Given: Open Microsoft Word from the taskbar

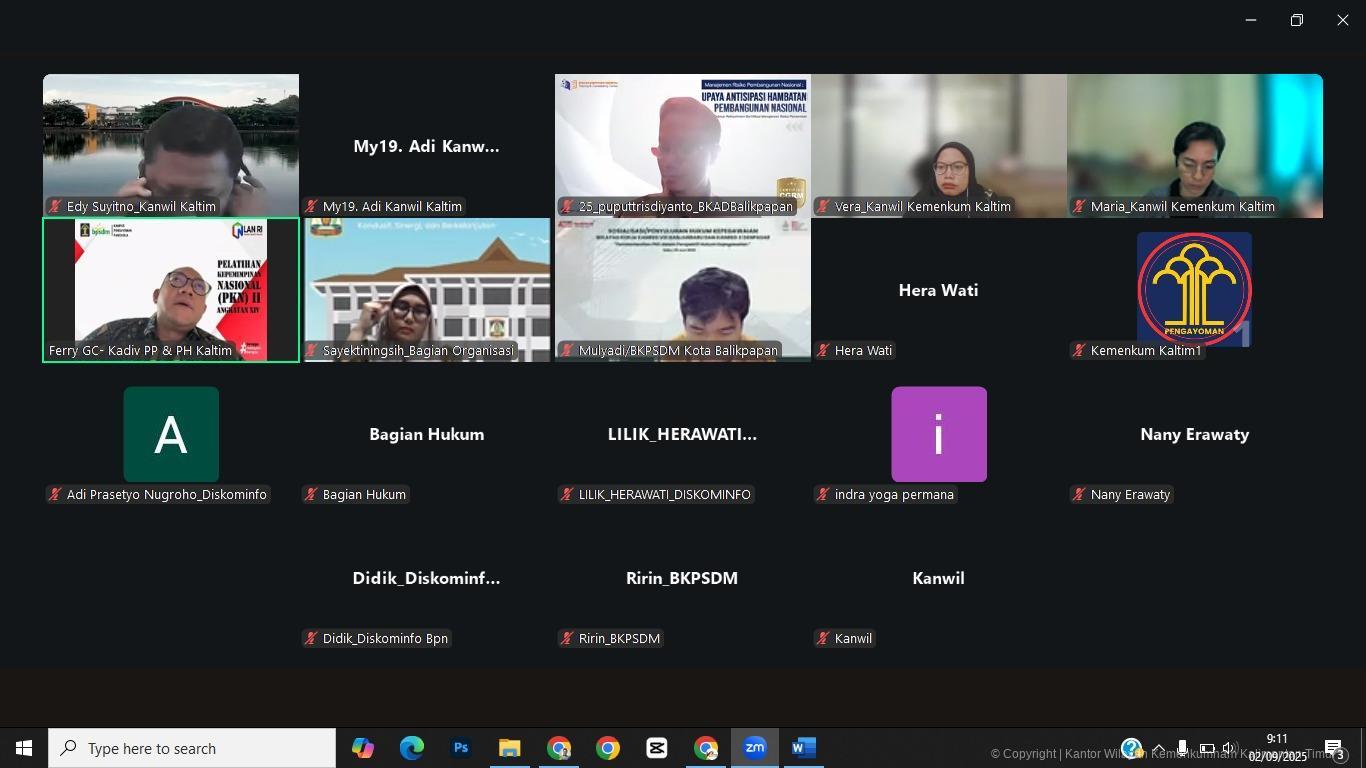Looking at the screenshot, I should 804,748.
